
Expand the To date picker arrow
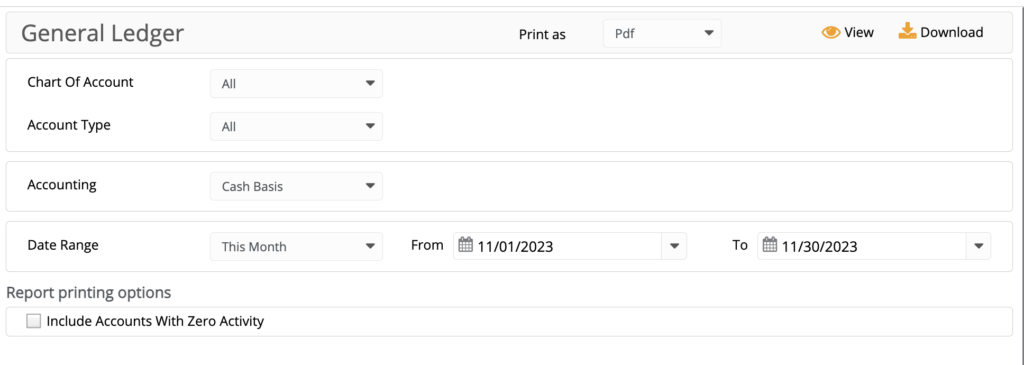click(978, 246)
